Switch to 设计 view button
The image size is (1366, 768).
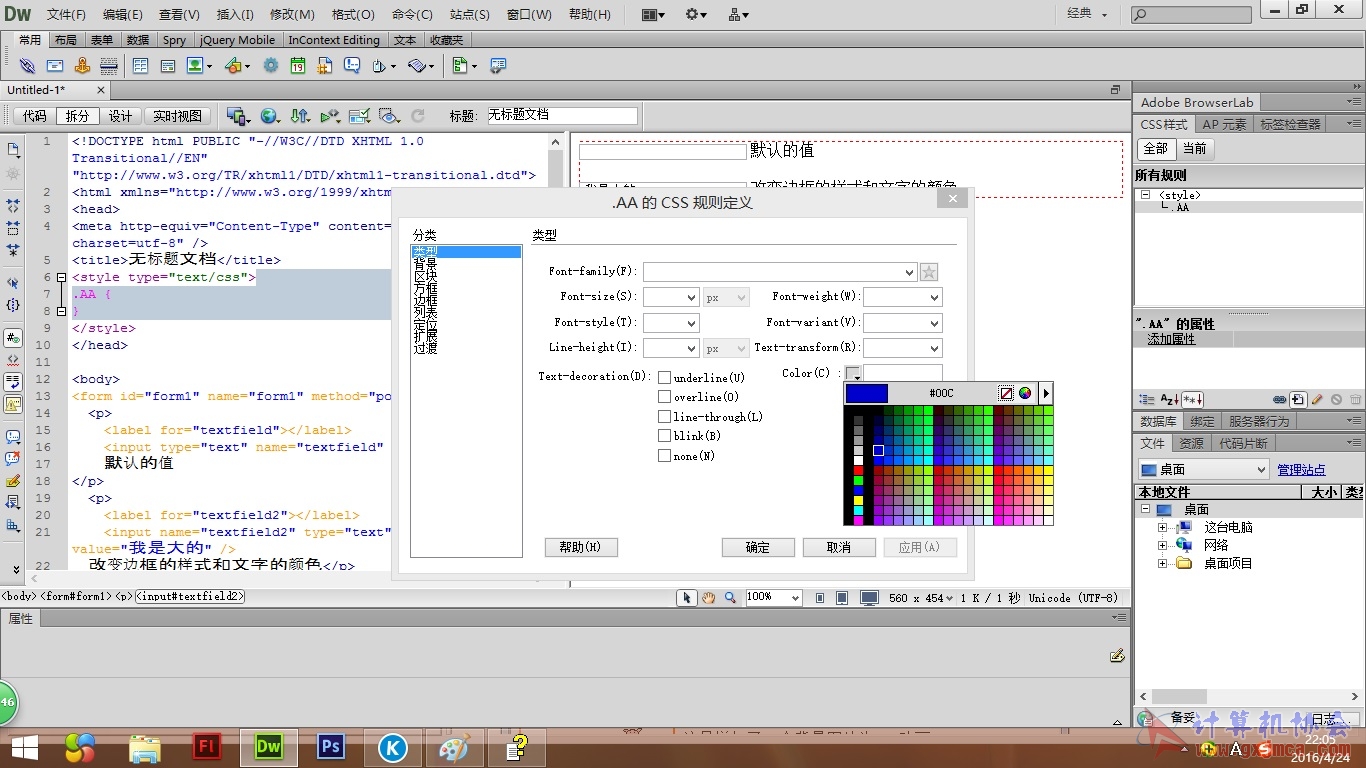point(120,116)
